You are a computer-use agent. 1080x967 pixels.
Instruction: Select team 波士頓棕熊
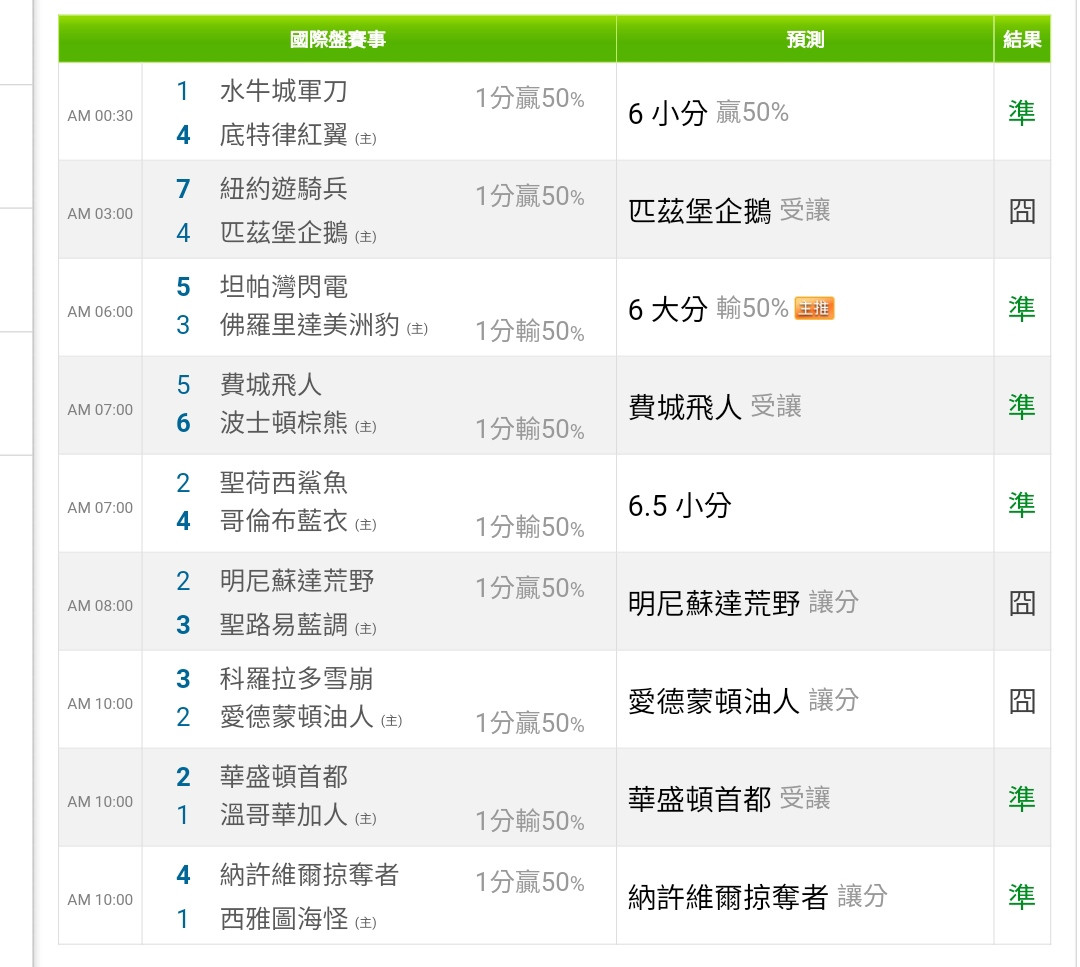point(284,422)
